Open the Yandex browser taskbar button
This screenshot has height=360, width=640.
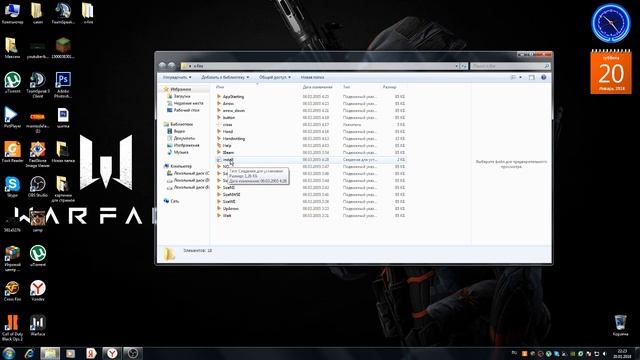pyautogui.click(x=112, y=353)
